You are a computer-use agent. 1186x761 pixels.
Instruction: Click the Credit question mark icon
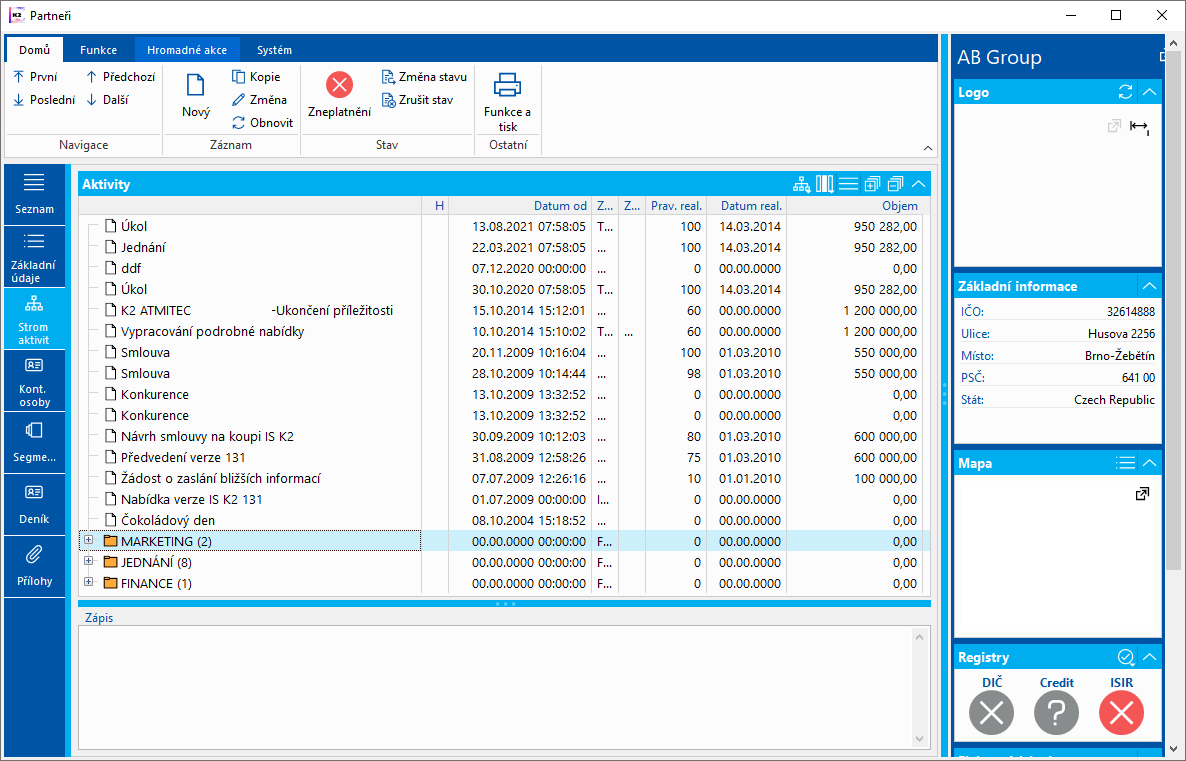pos(1056,713)
